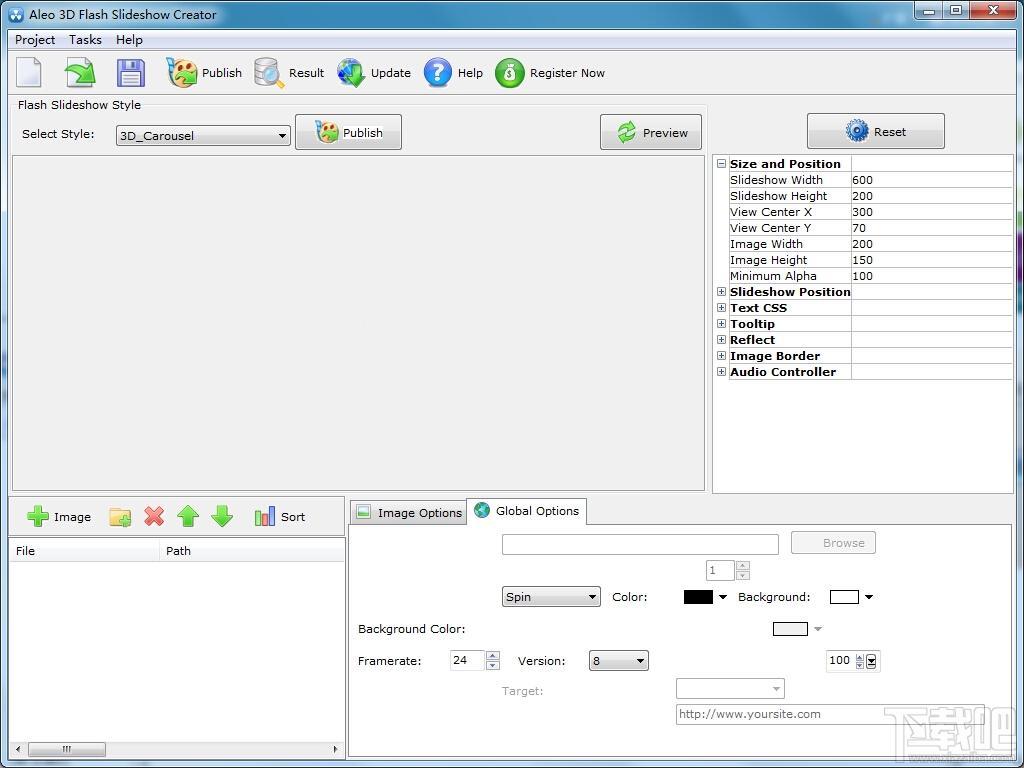Viewport: 1024px width, 768px height.
Task: Open the Spin effect dropdown
Action: pos(551,597)
